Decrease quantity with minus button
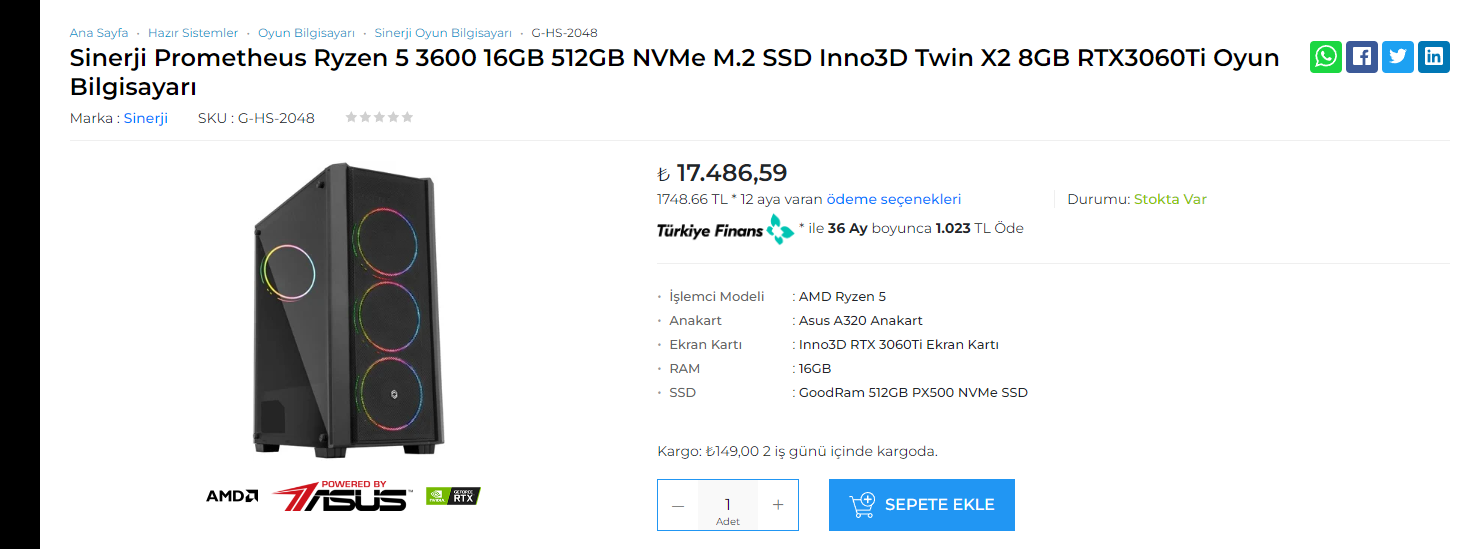The width and height of the screenshot is (1479, 549). [x=678, y=505]
